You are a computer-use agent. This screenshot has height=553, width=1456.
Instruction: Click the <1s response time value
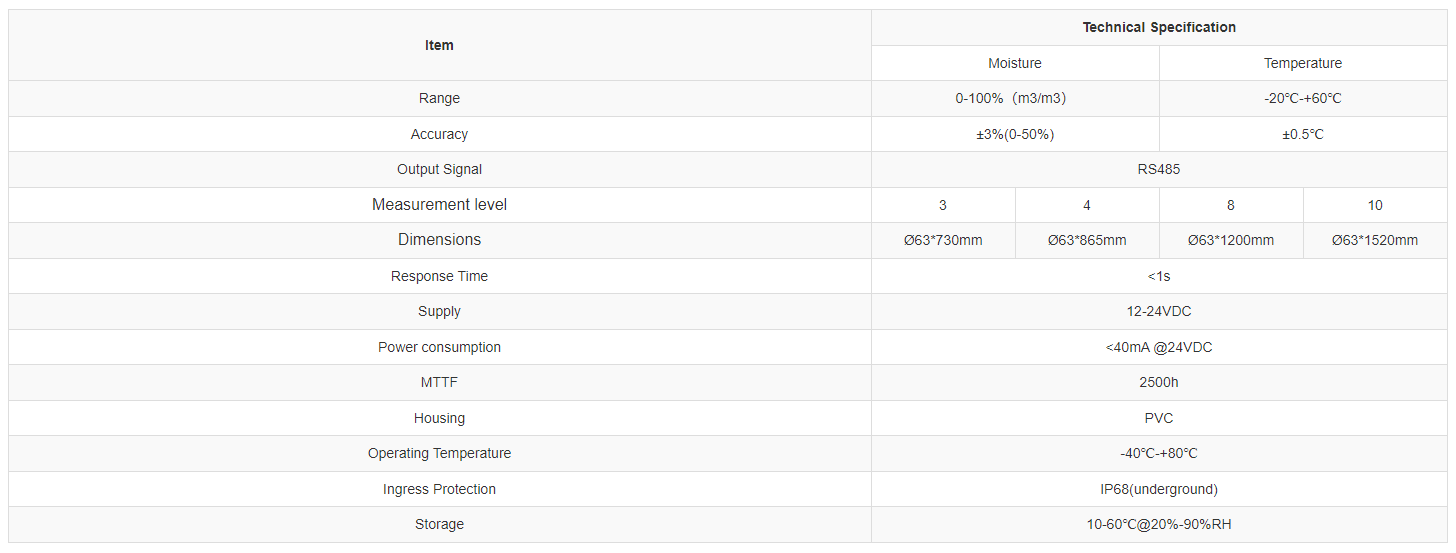[x=1159, y=276]
